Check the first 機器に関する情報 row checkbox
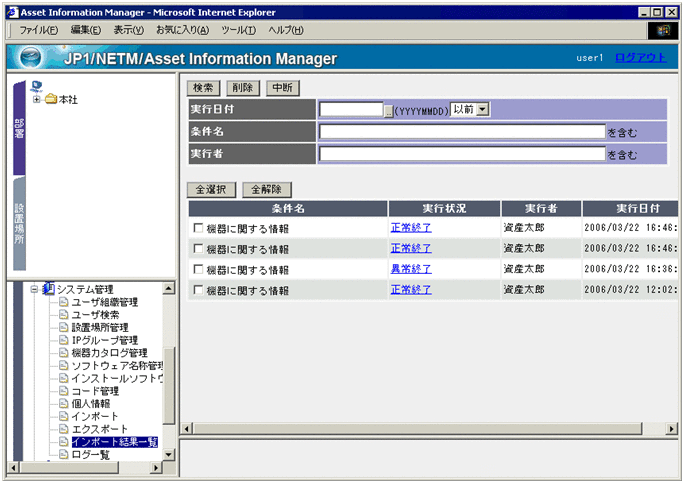 [198, 229]
